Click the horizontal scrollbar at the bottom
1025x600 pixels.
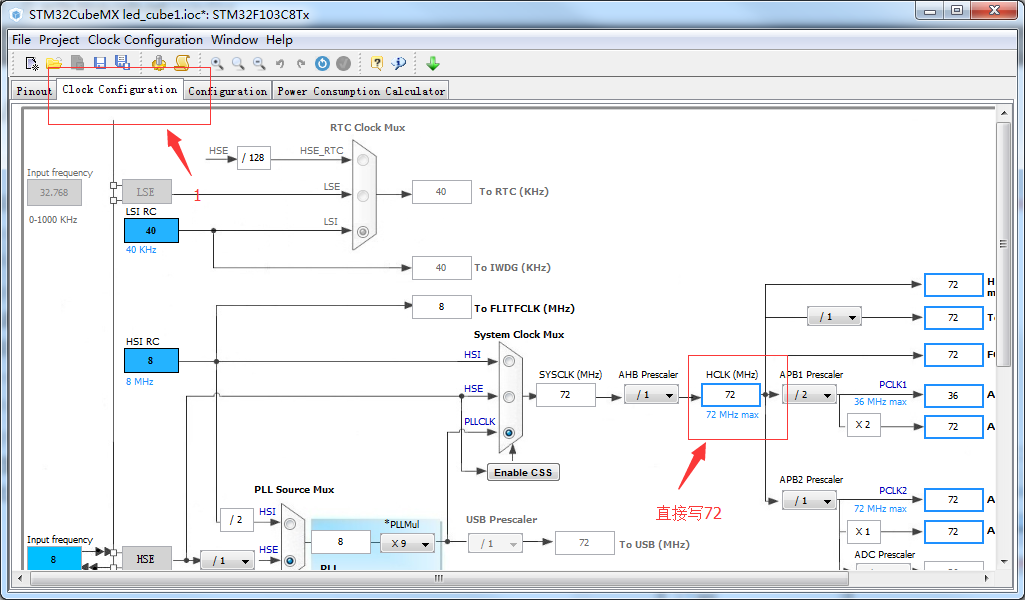pyautogui.click(x=436, y=578)
